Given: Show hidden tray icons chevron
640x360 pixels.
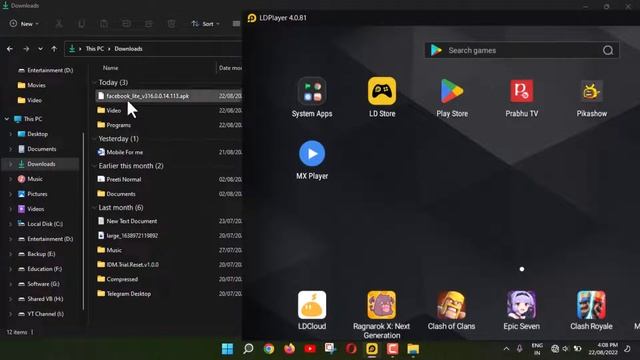Looking at the screenshot, I should pyautogui.click(x=506, y=349).
